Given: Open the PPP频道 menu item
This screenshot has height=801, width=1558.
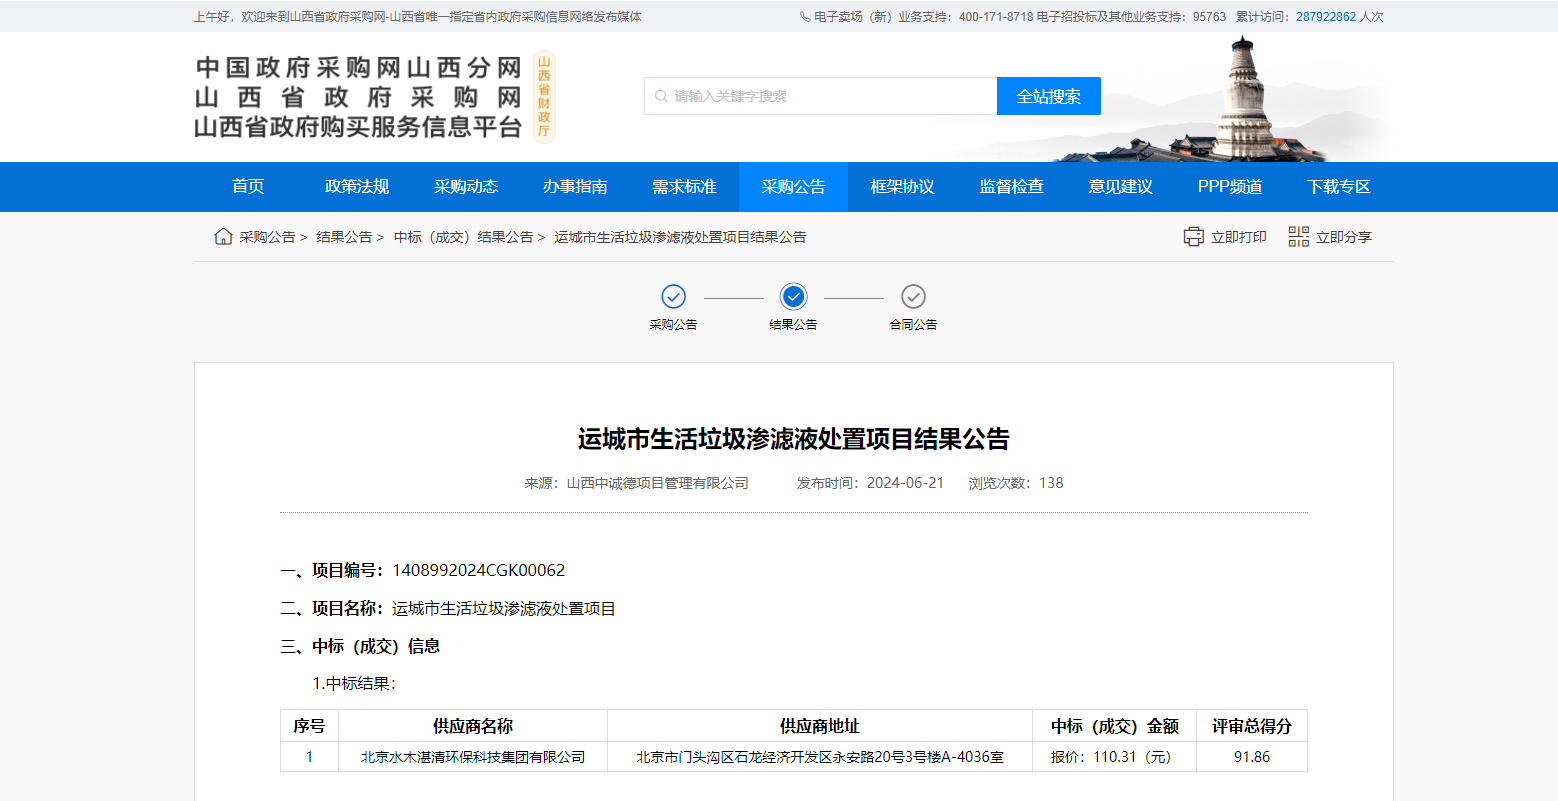Looking at the screenshot, I should click(1229, 187).
